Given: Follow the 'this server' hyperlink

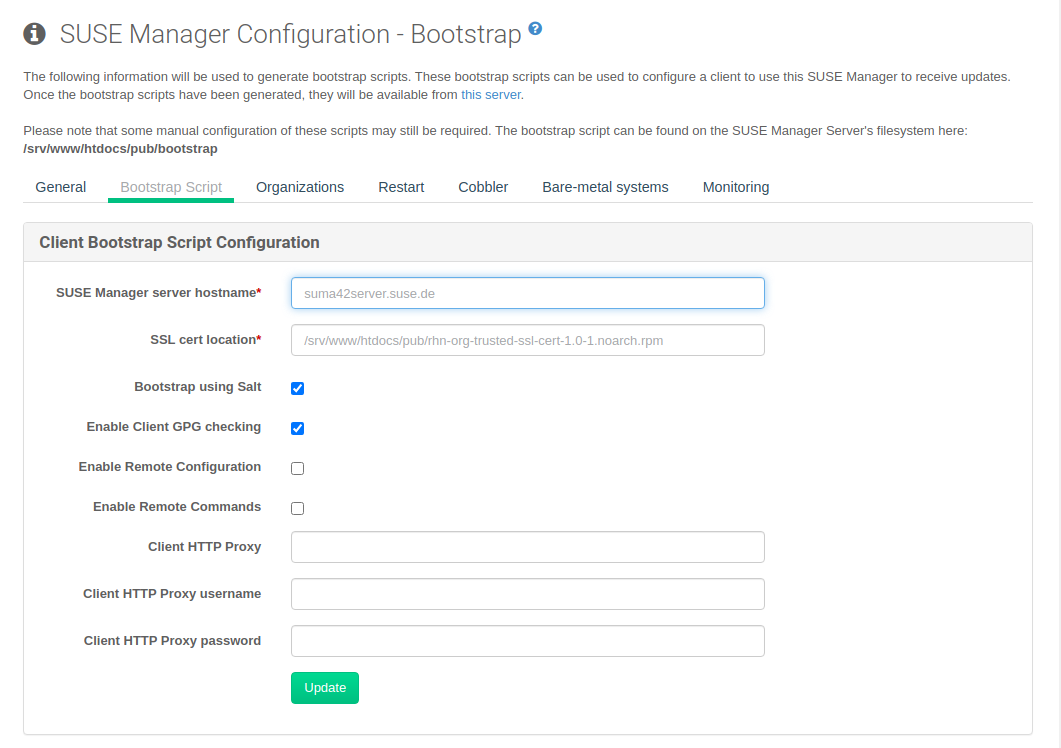Looking at the screenshot, I should point(489,94).
